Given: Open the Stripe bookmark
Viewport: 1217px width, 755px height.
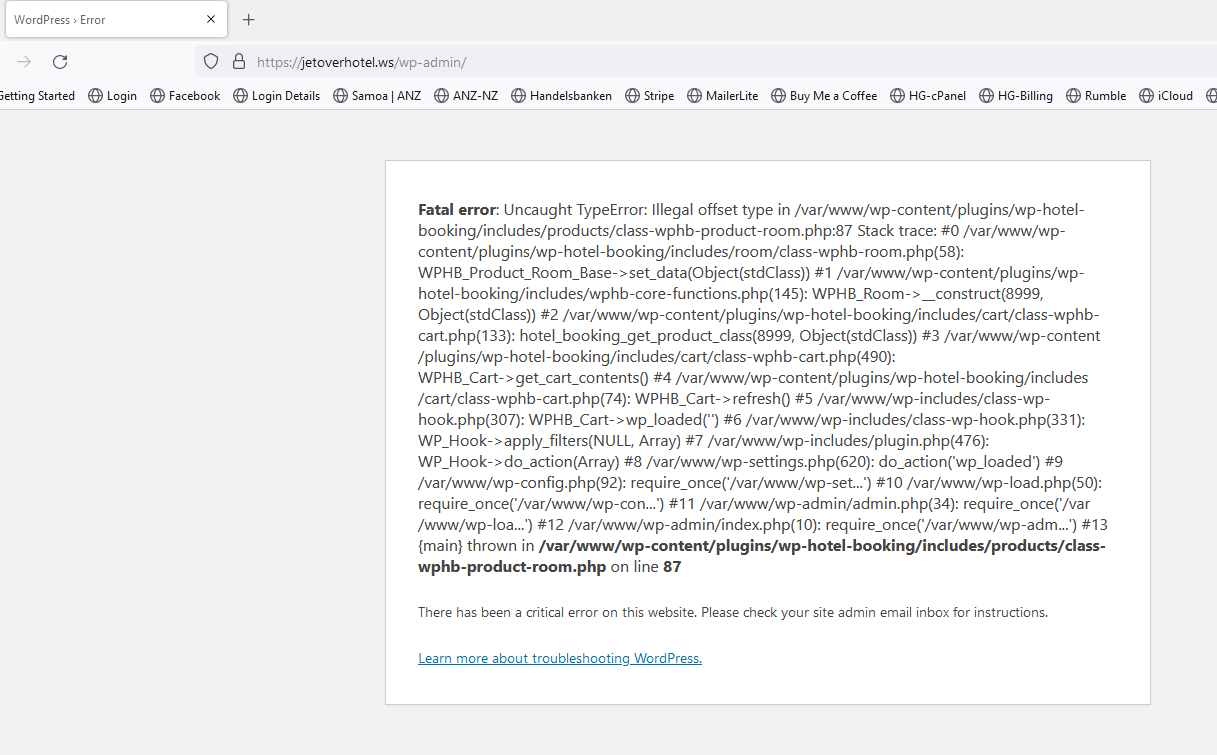Looking at the screenshot, I should click(650, 96).
